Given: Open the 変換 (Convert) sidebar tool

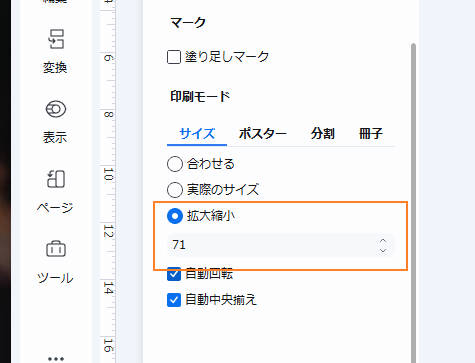Looking at the screenshot, I should point(55,51).
